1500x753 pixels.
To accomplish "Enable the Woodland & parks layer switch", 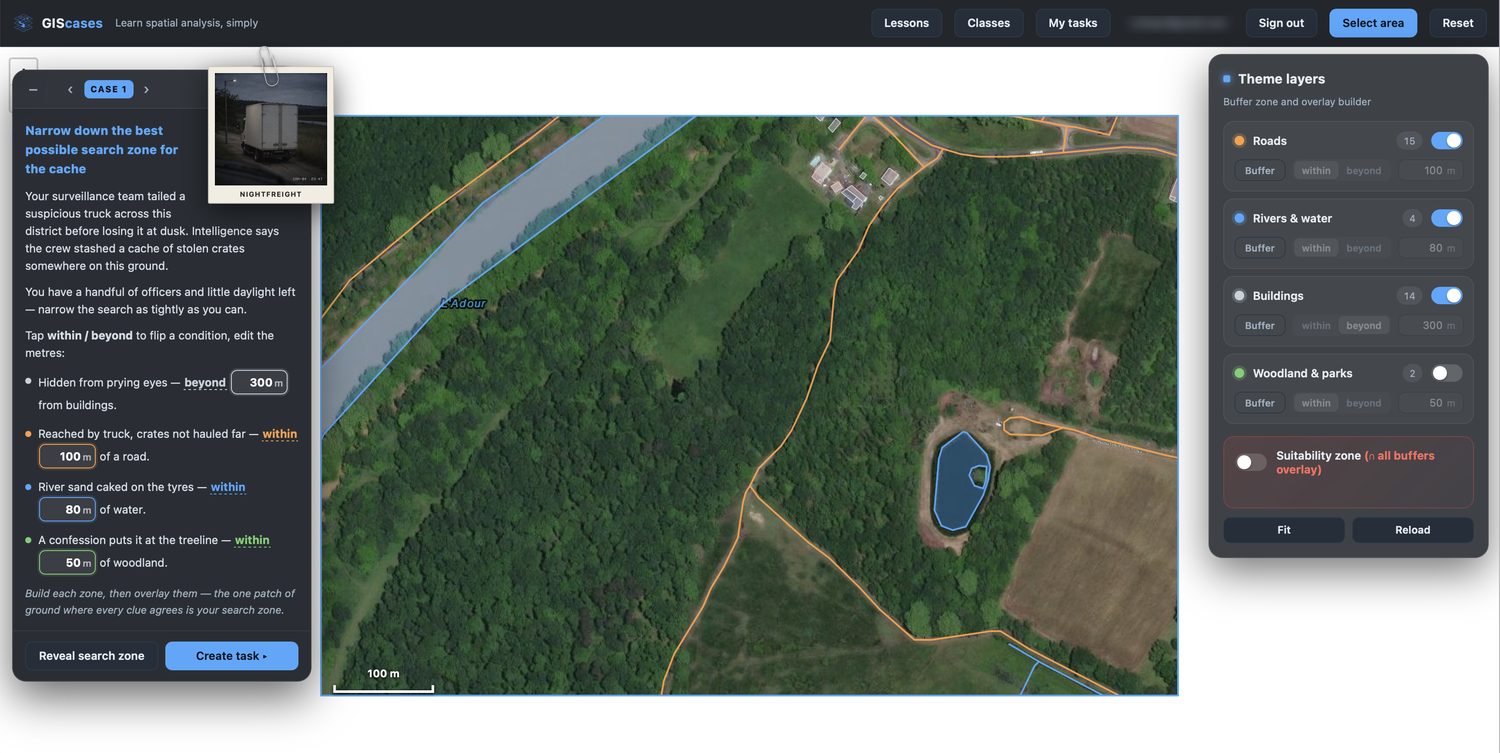I will 1446,373.
